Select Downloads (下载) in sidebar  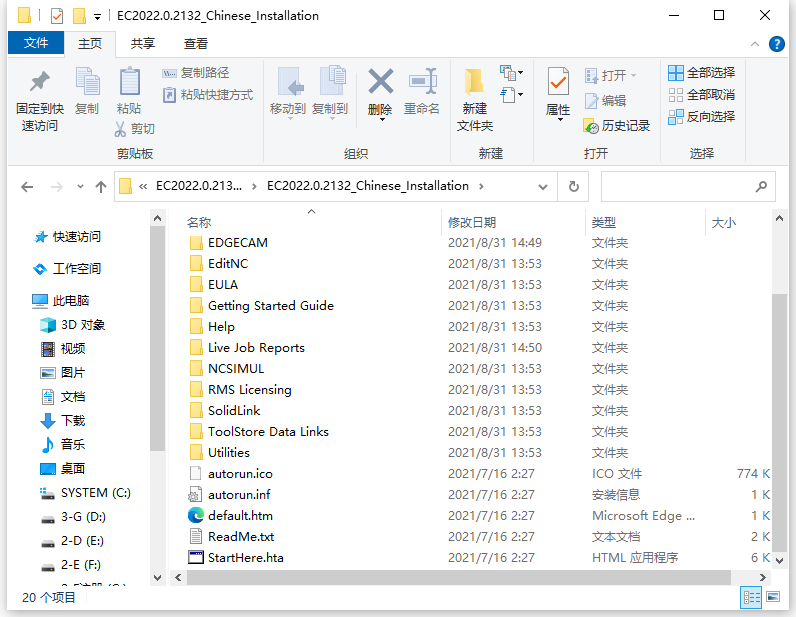click(62, 420)
